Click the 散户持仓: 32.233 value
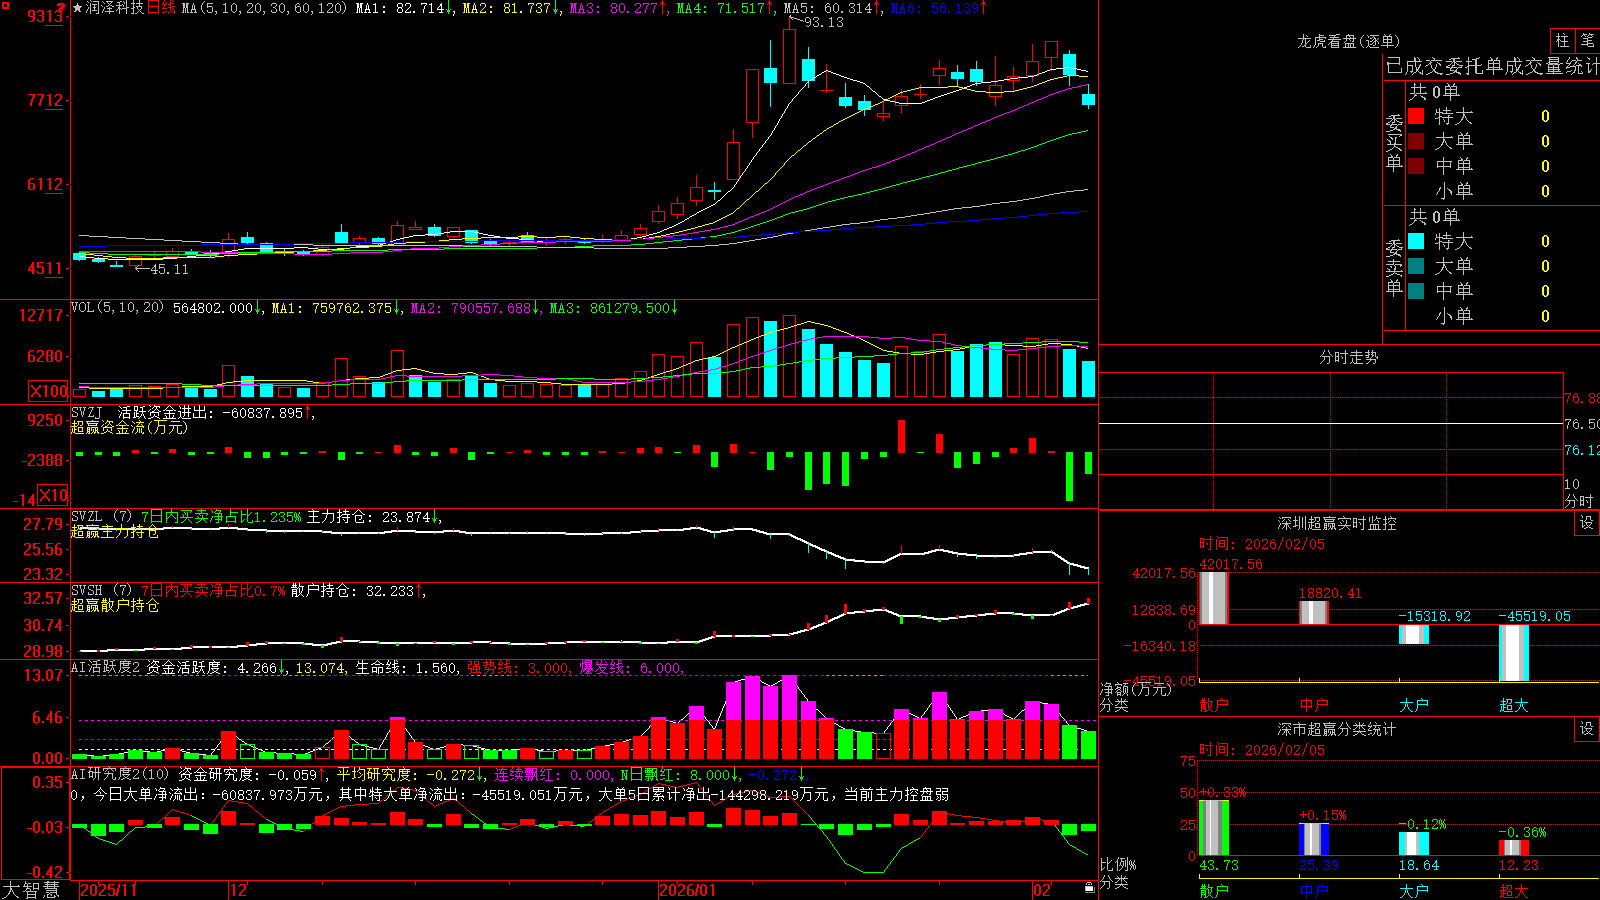1600x900 pixels. [358, 591]
